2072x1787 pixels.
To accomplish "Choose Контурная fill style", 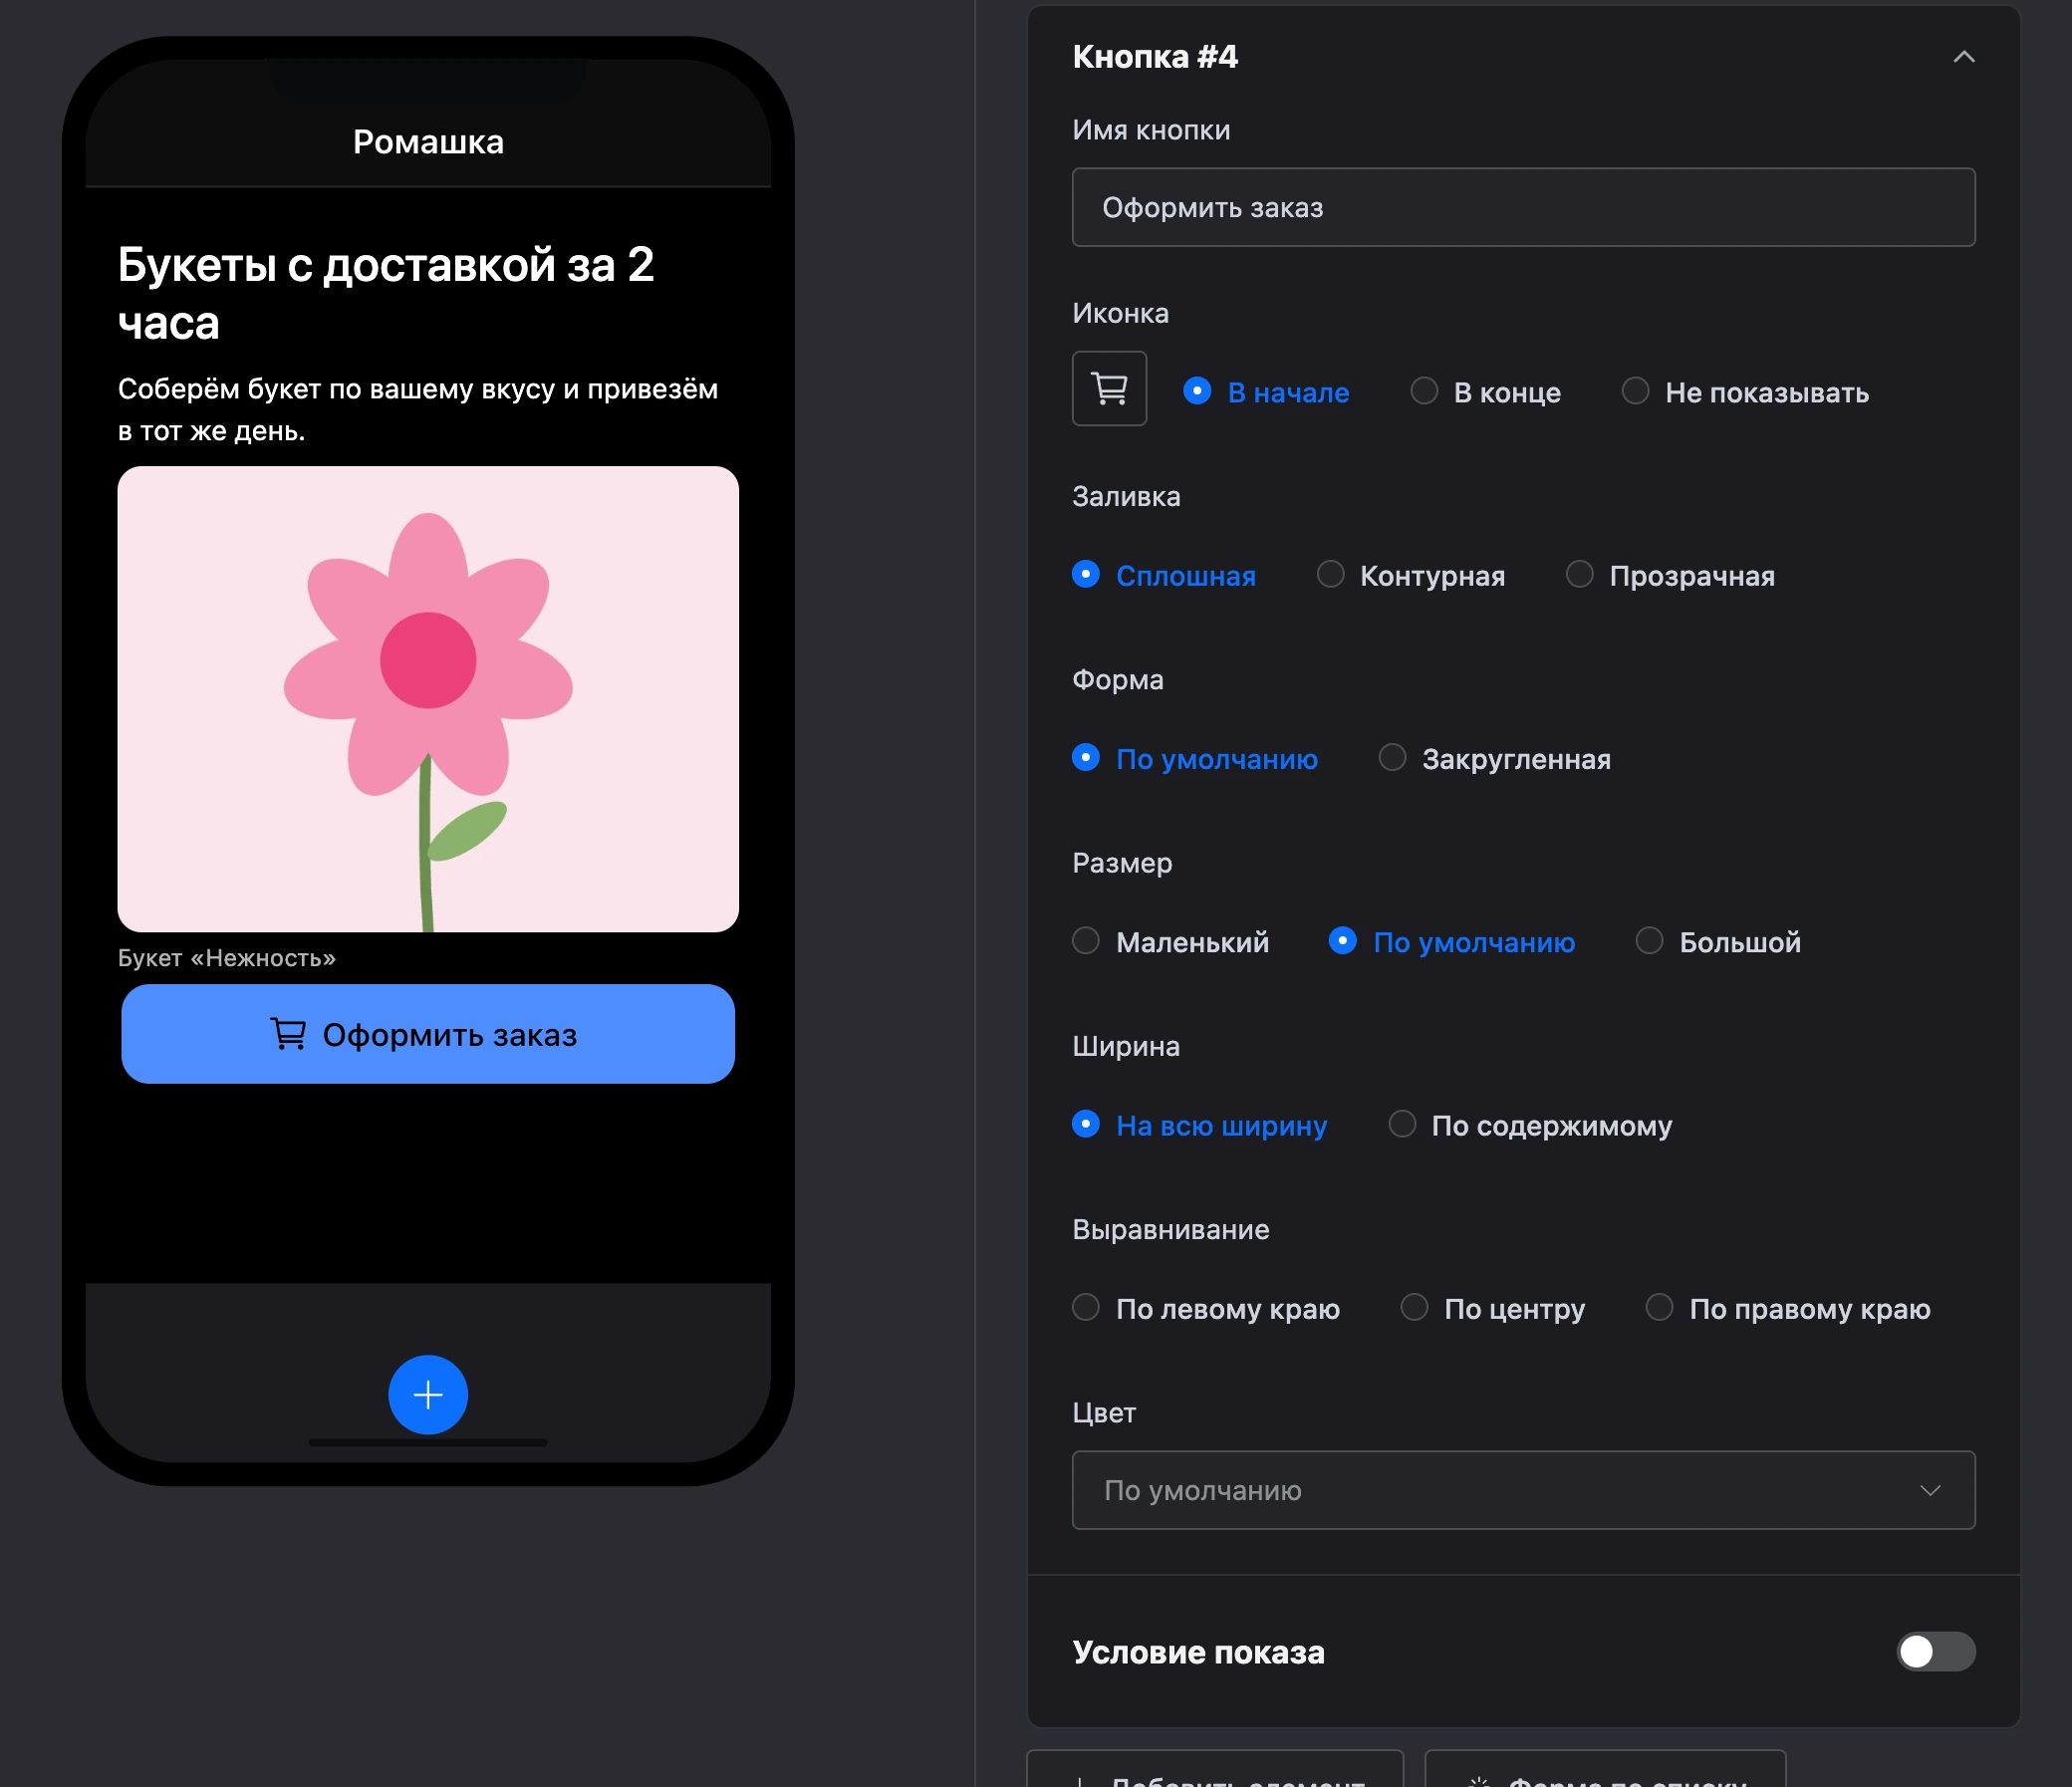I will pos(1410,575).
